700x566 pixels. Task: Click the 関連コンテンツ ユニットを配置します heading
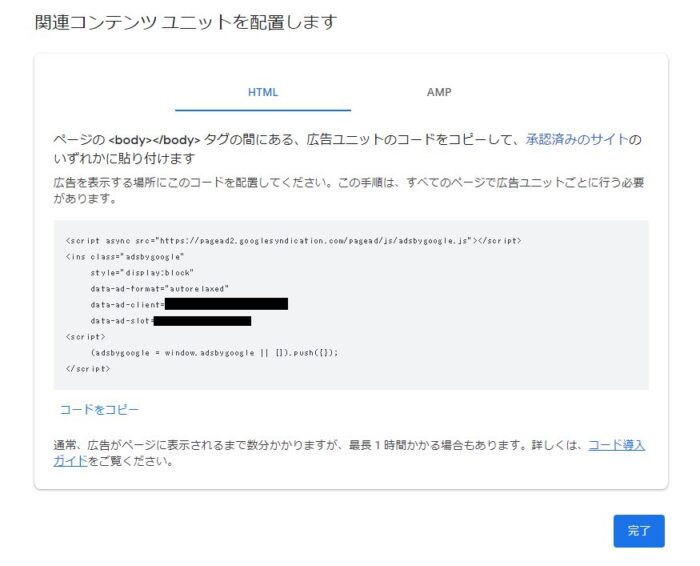pyautogui.click(x=186, y=22)
